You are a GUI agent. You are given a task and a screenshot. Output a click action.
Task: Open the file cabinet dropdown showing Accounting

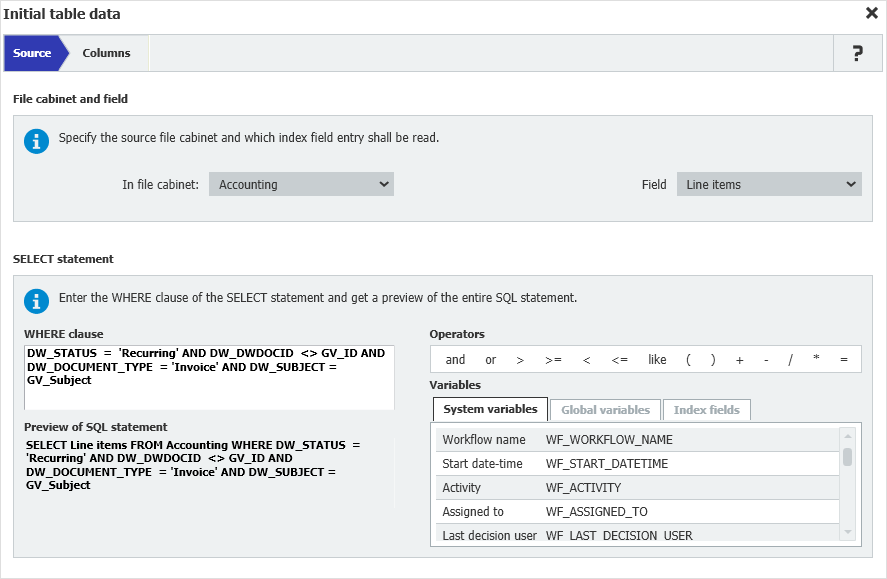point(301,184)
